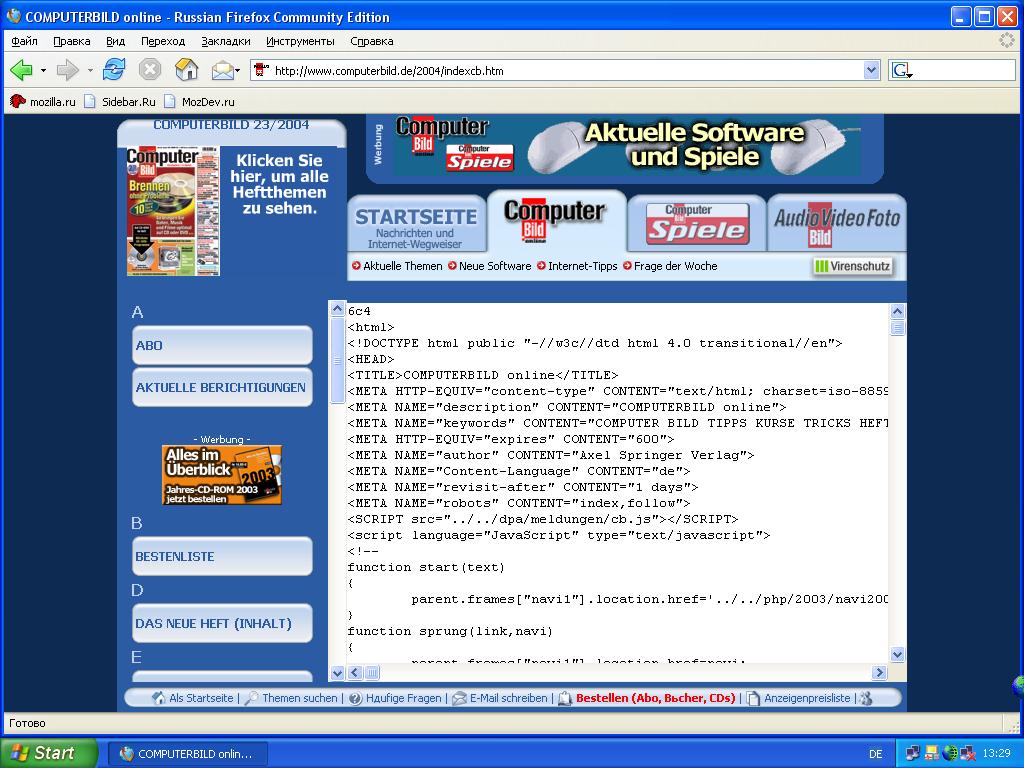Expand the address bar URL dropdown
Image resolution: width=1024 pixels, height=768 pixels.
tap(871, 71)
